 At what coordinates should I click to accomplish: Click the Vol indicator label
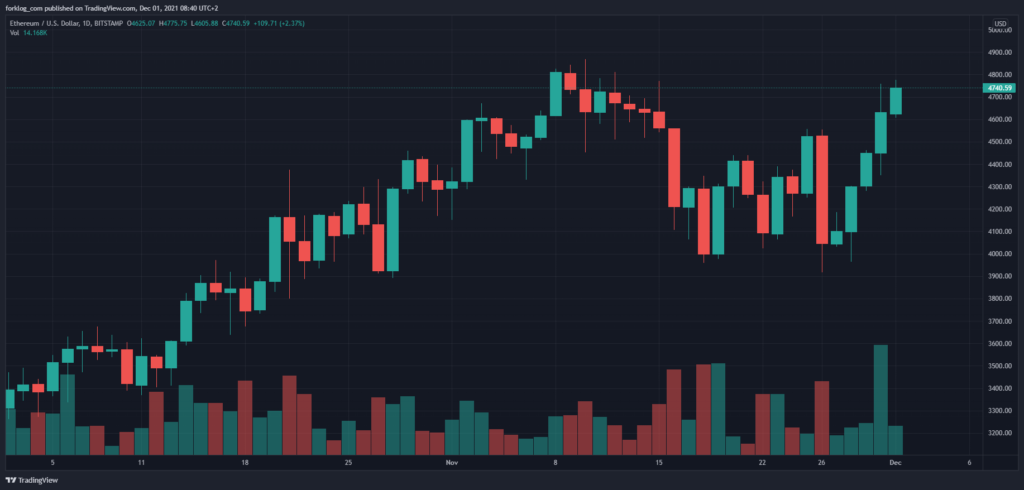(x=12, y=32)
